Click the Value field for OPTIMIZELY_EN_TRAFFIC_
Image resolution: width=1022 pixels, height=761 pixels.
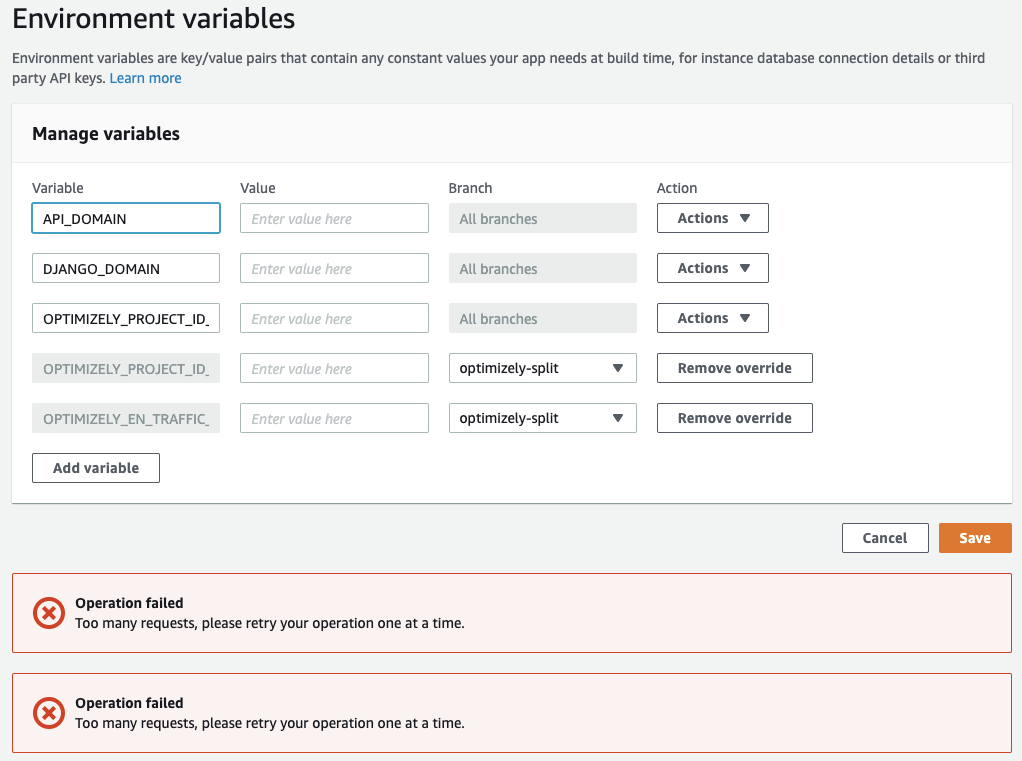pyautogui.click(x=334, y=418)
